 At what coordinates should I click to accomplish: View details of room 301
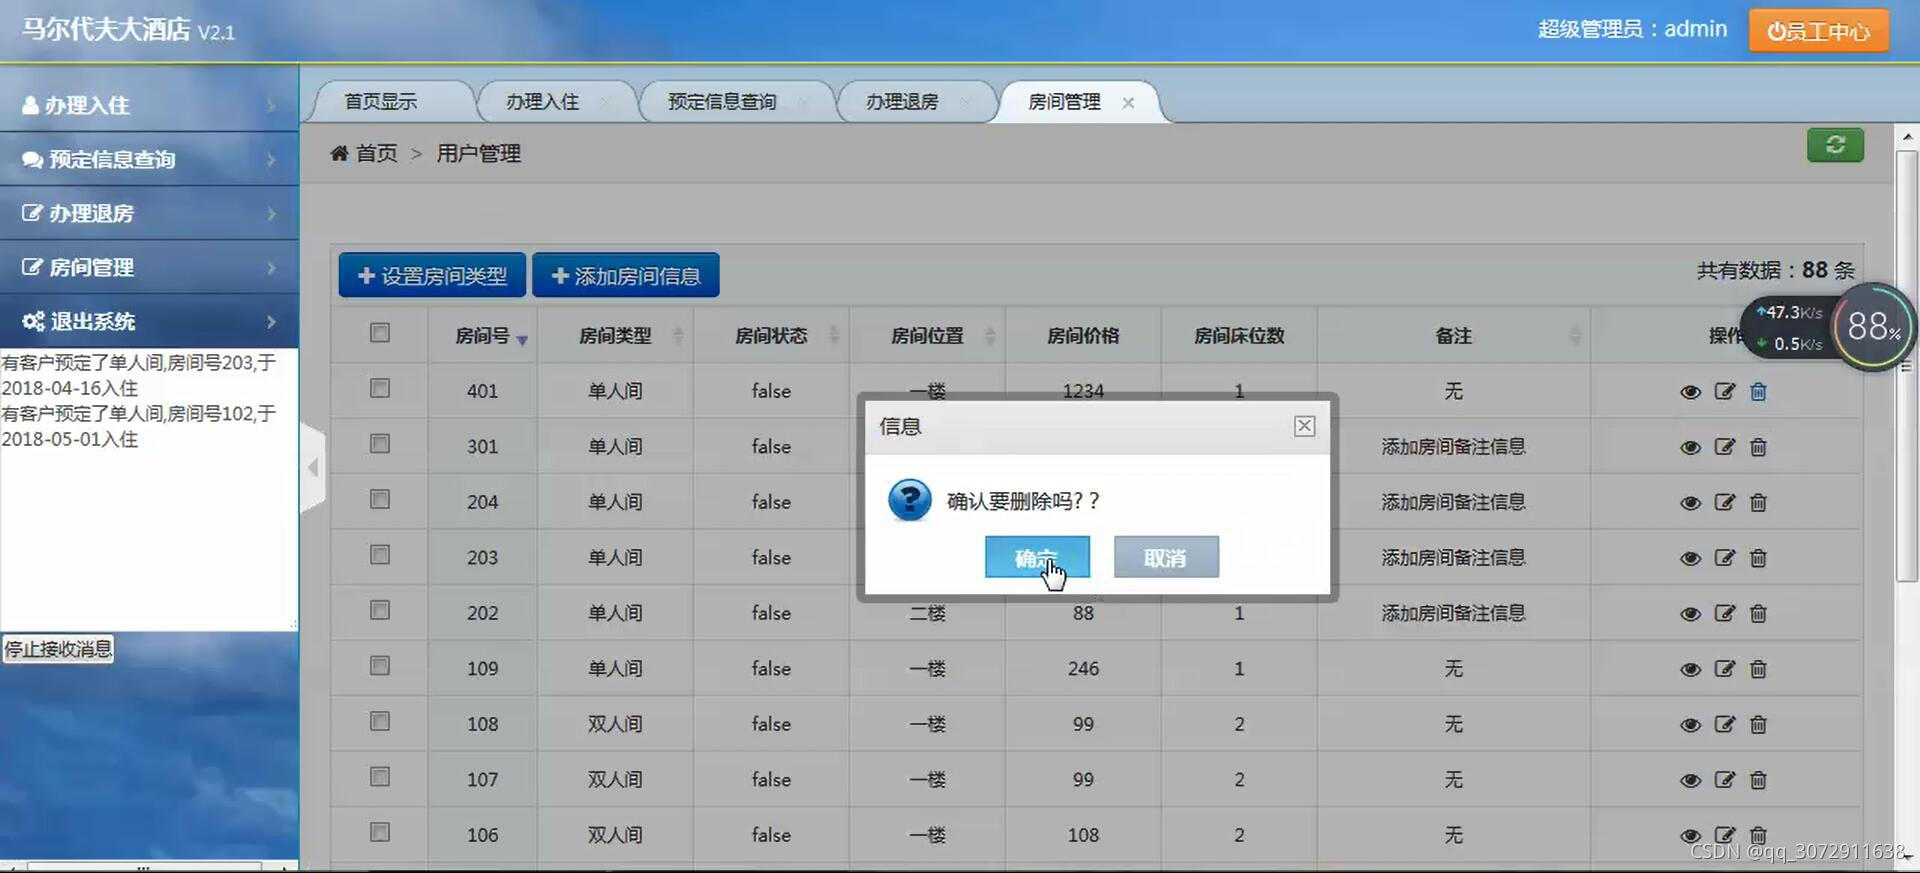tap(1690, 447)
